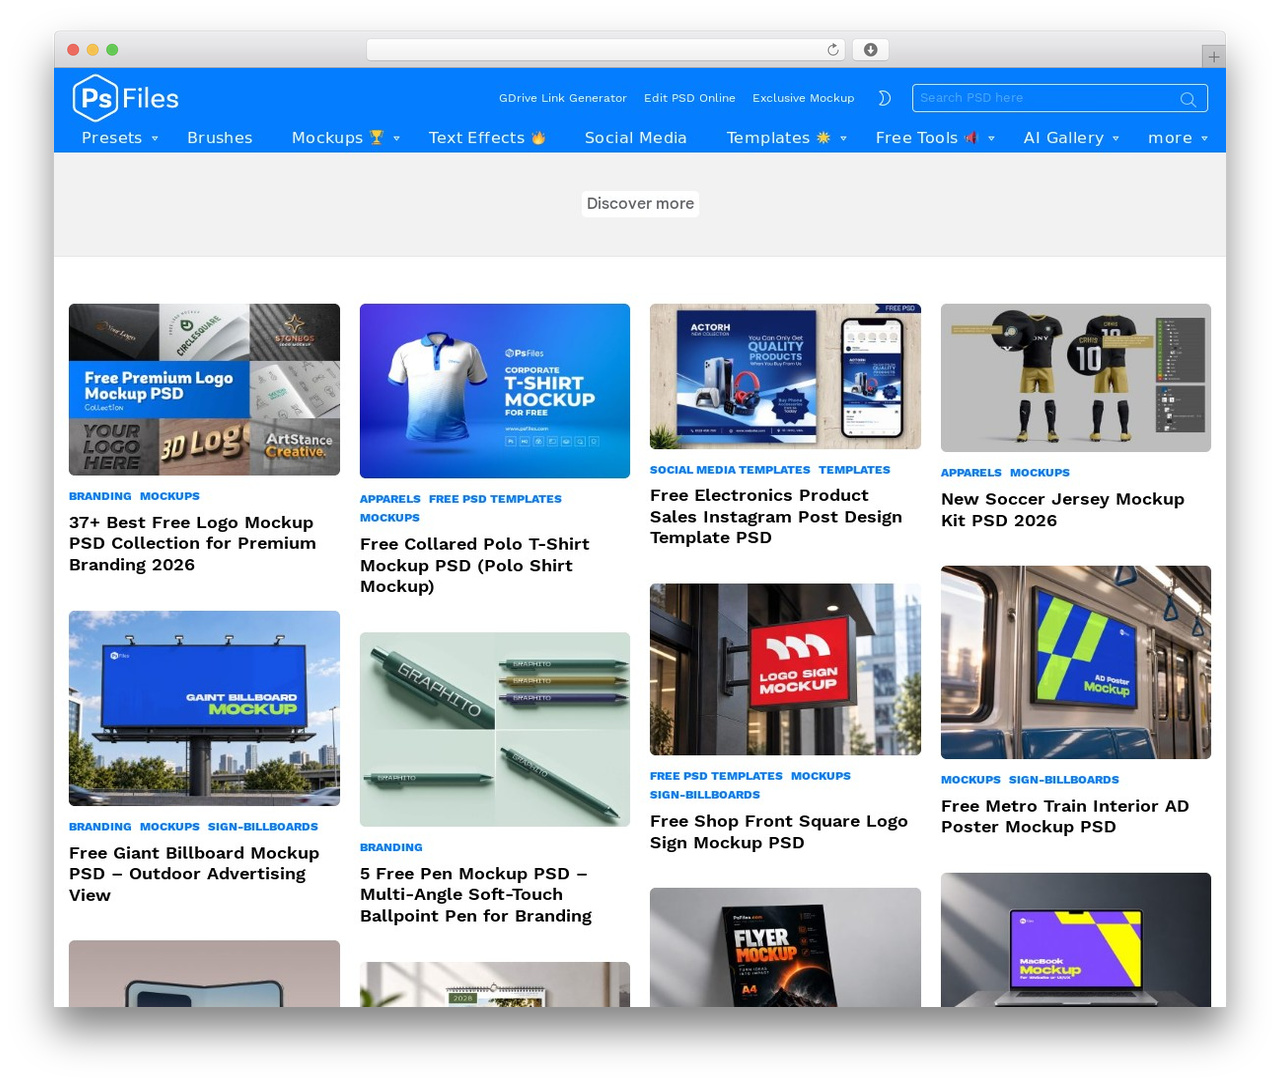Focus the Search PSD here field
This screenshot has height=1084, width=1280.
tap(1059, 98)
